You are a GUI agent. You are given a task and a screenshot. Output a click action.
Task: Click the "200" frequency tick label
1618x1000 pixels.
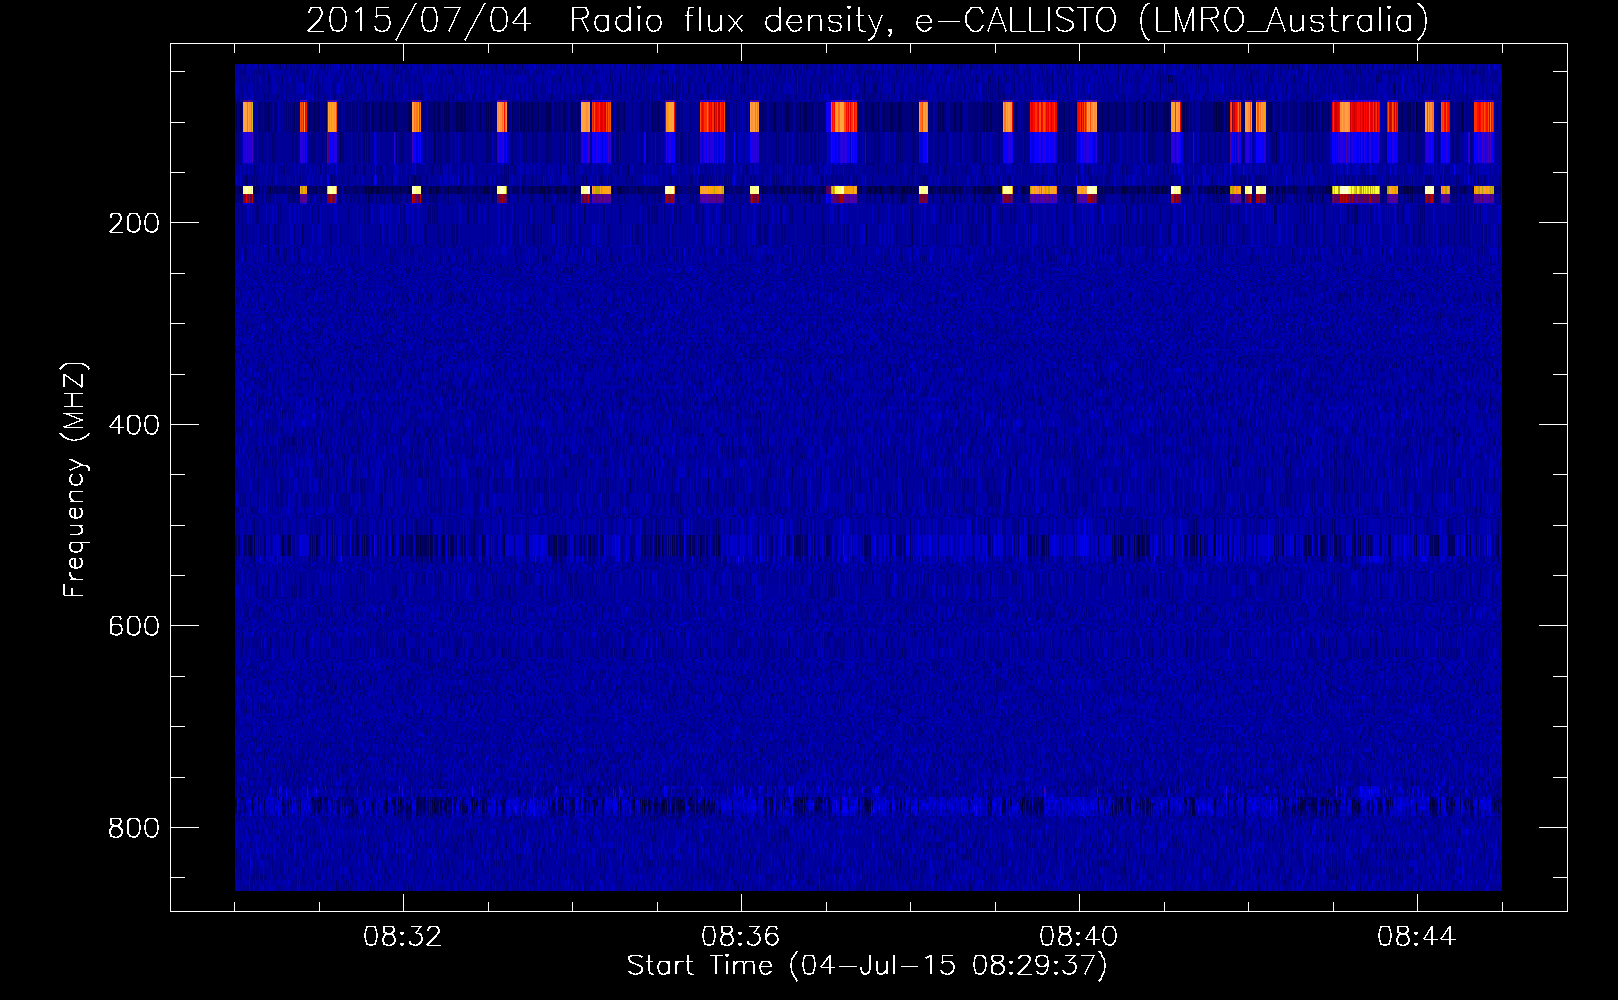pos(134,223)
